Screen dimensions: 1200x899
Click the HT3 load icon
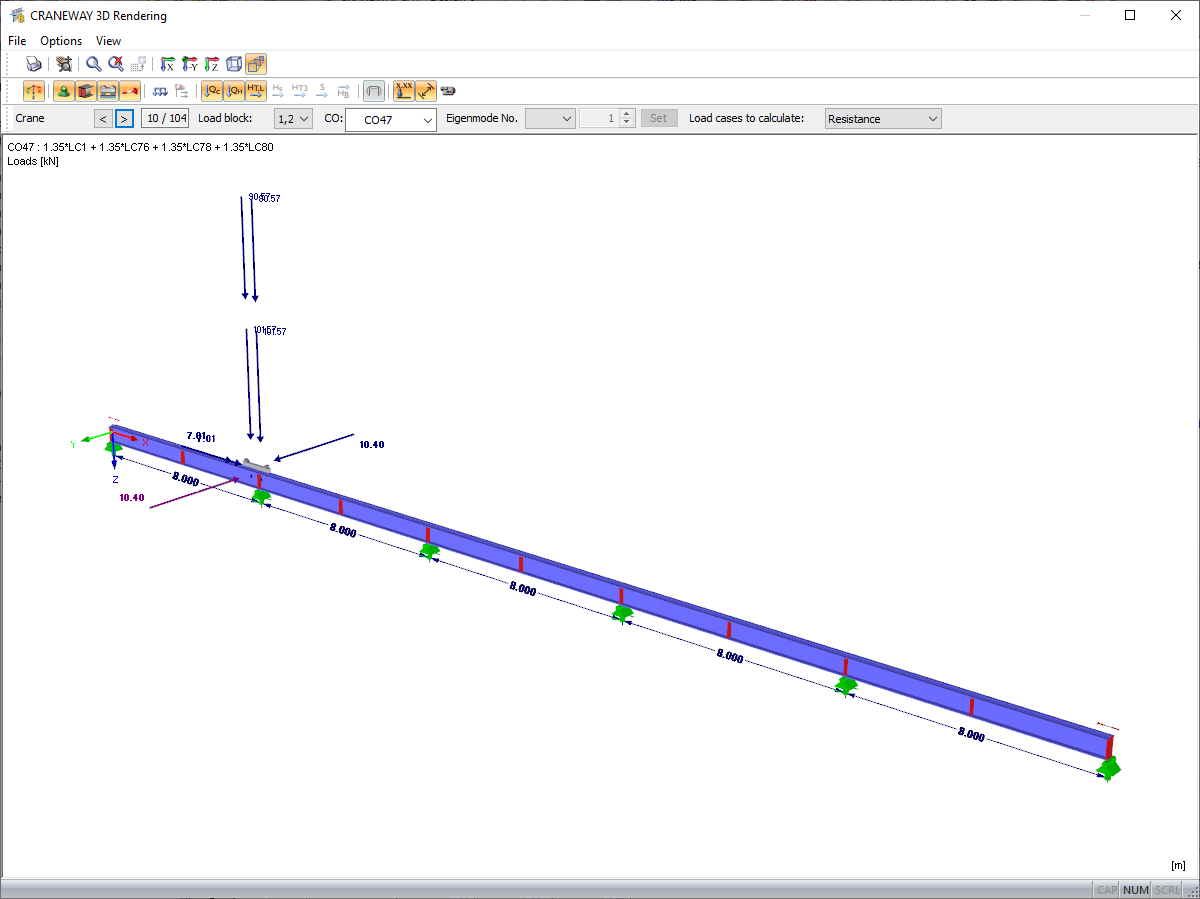(300, 91)
